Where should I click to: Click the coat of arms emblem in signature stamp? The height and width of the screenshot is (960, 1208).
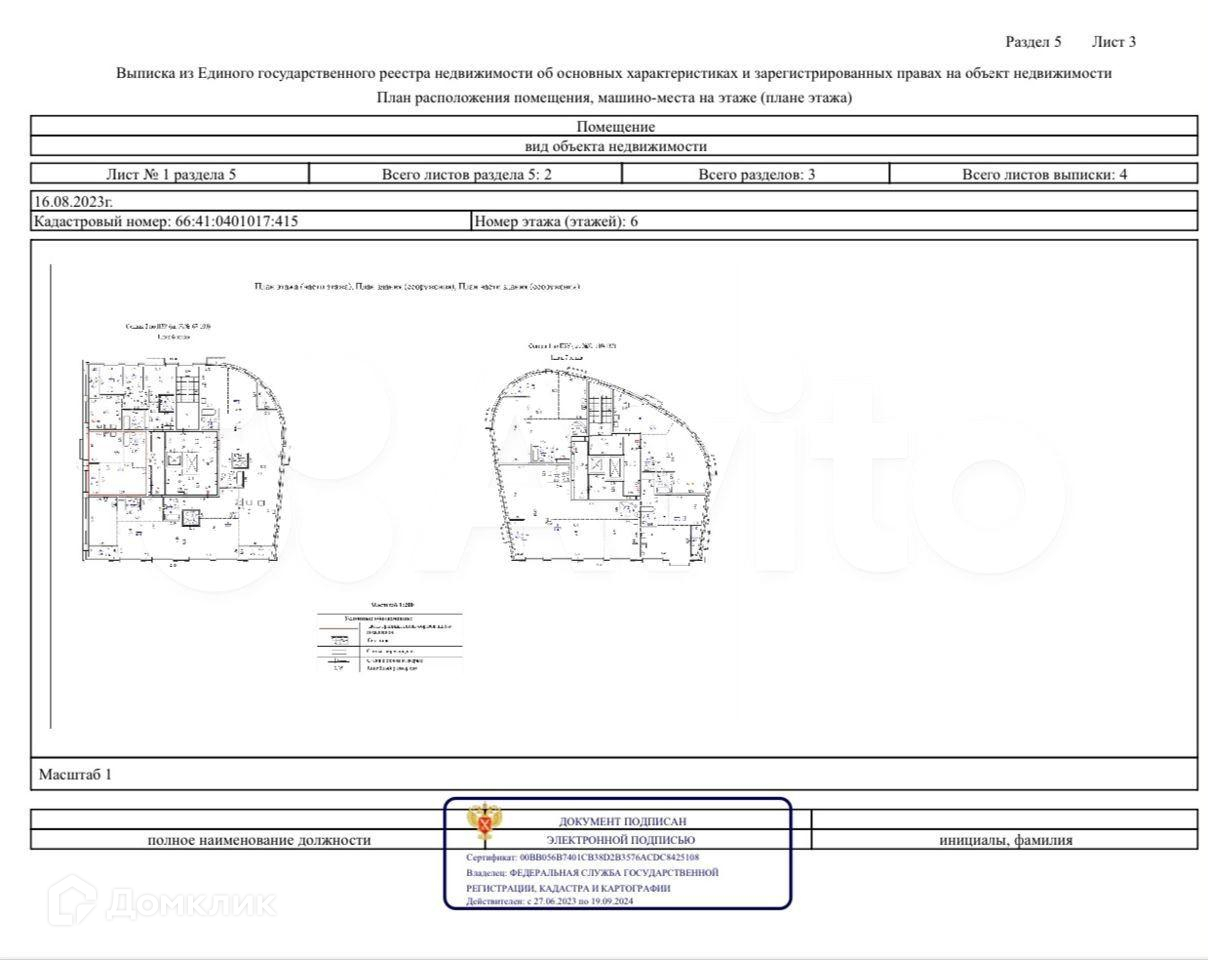[x=485, y=825]
